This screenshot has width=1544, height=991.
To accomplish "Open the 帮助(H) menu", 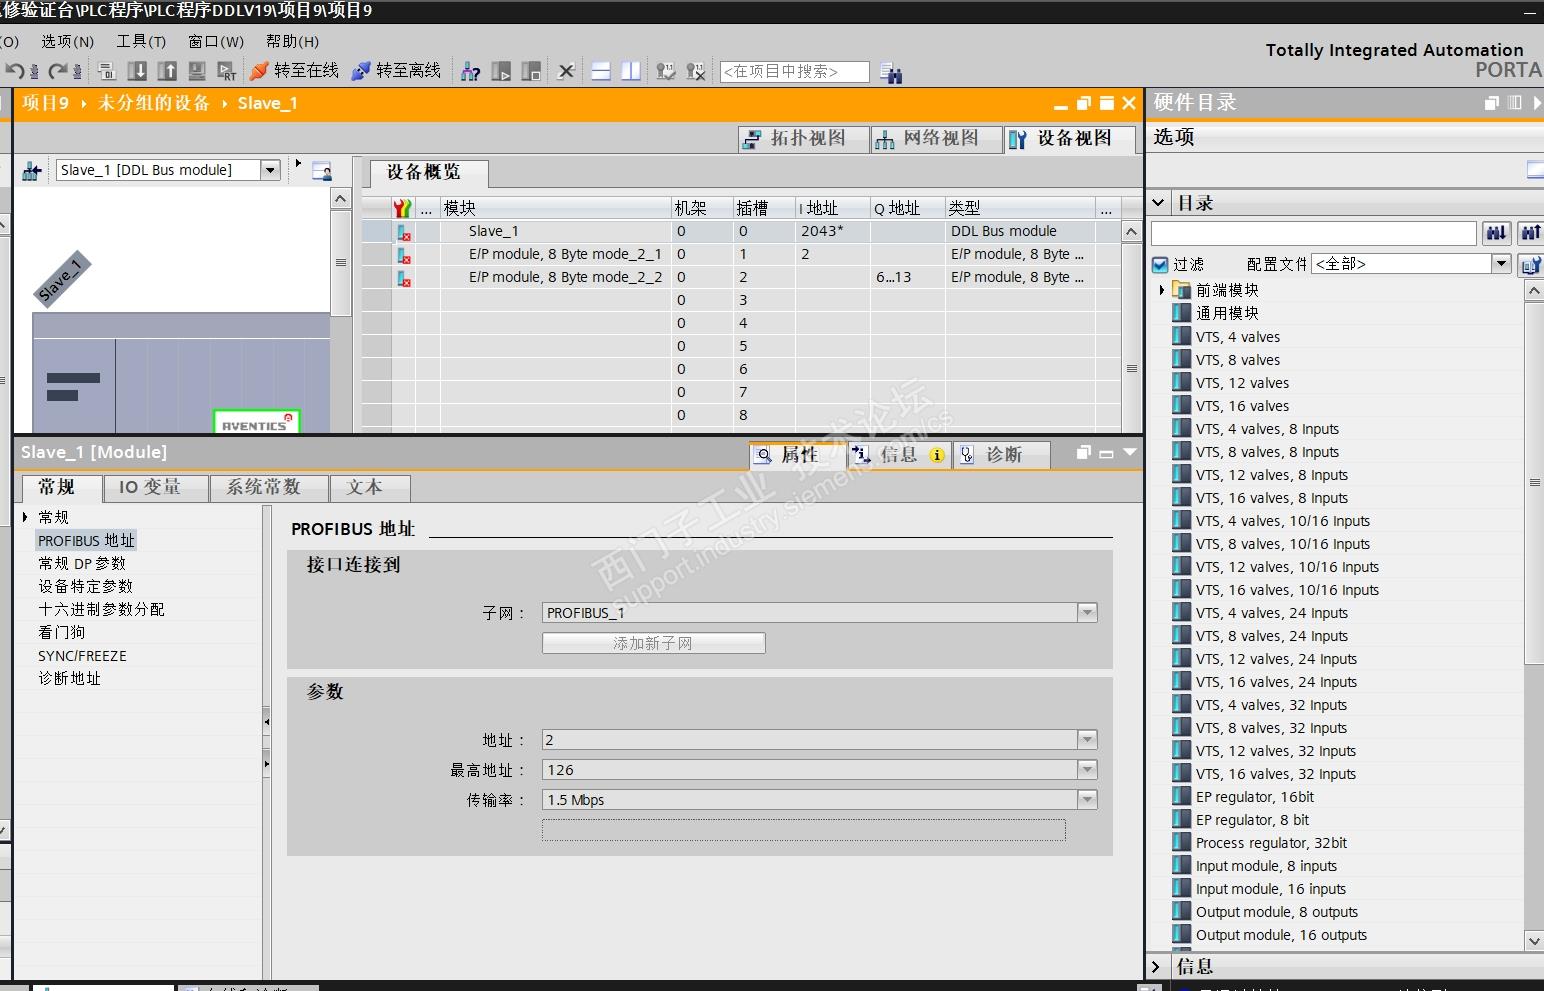I will (x=292, y=41).
